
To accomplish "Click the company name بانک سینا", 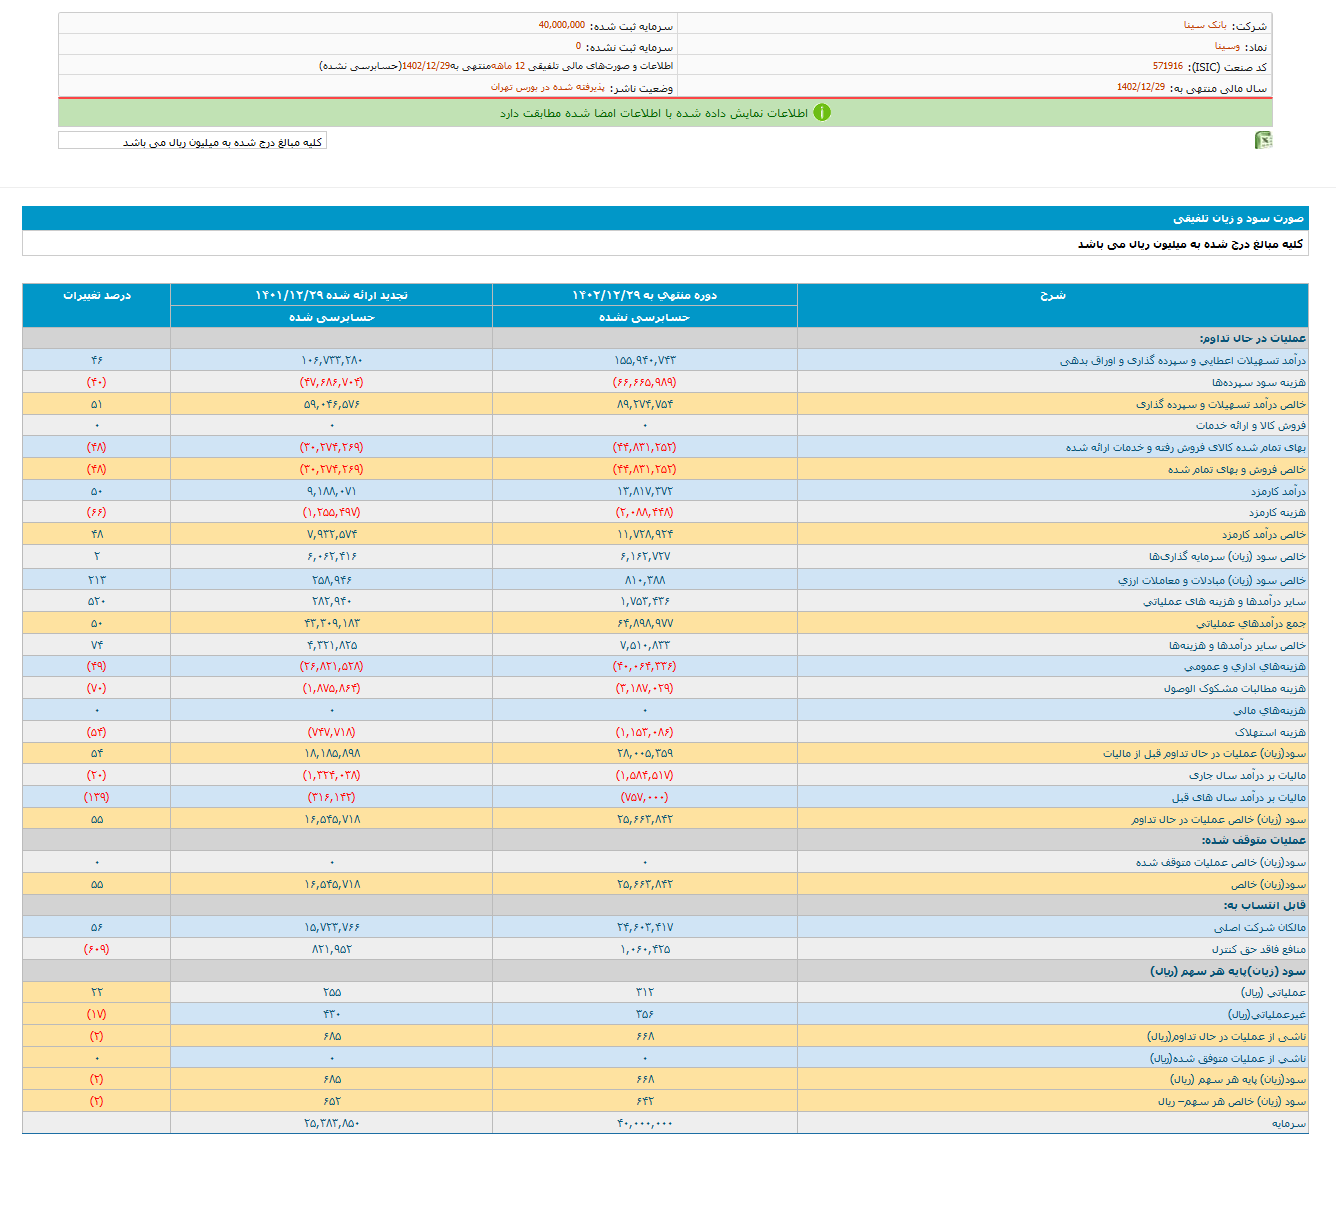I will pos(1205,25).
